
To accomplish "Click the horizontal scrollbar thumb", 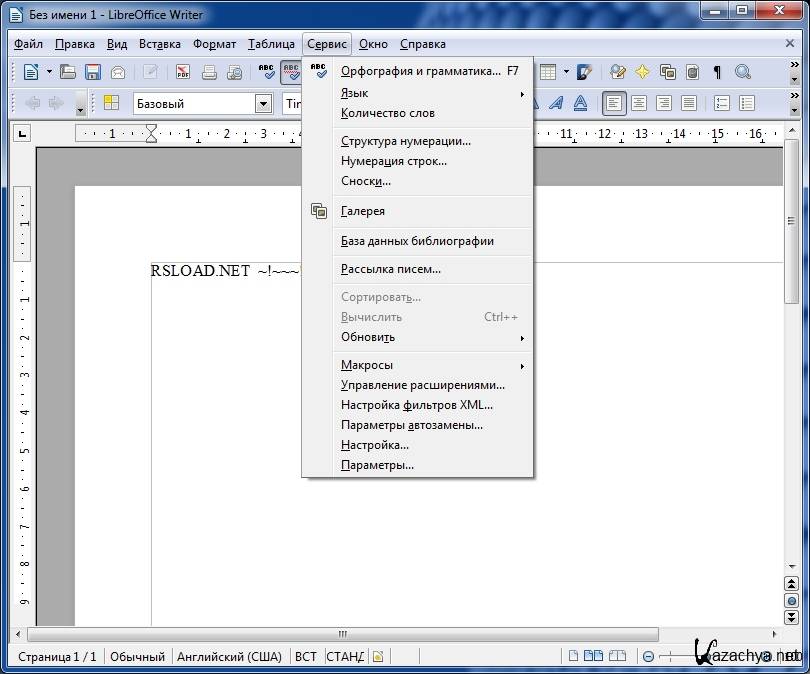I will coord(342,634).
